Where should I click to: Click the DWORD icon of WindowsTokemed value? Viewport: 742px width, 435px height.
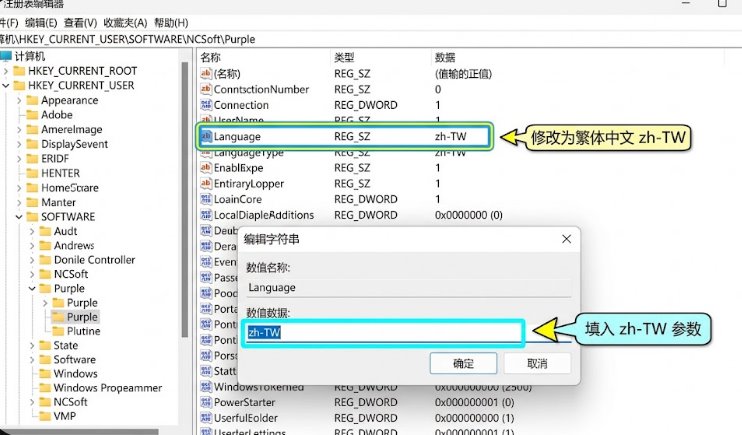(206, 387)
